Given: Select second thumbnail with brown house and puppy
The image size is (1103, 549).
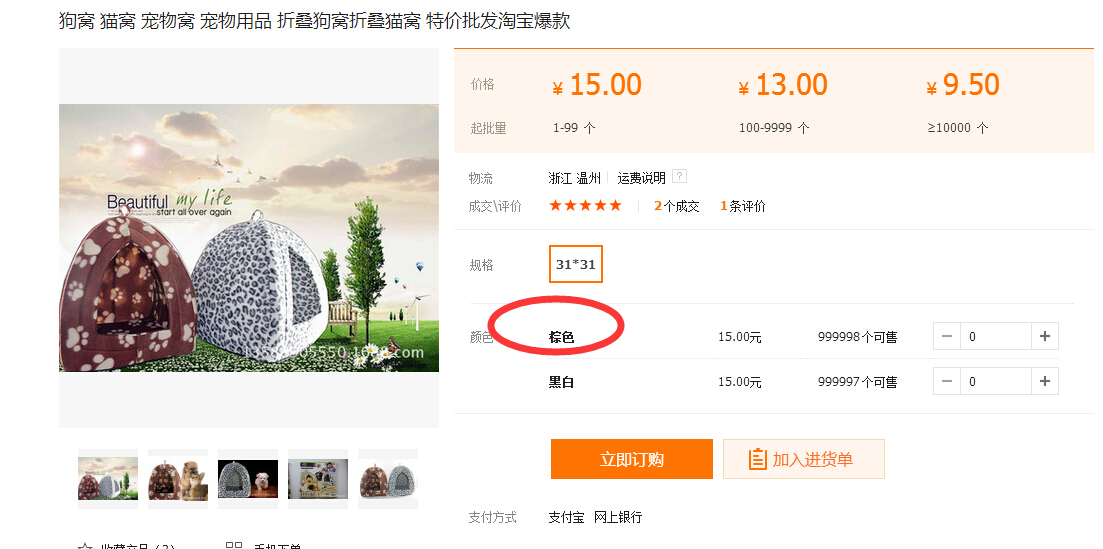Looking at the screenshot, I should [x=178, y=479].
